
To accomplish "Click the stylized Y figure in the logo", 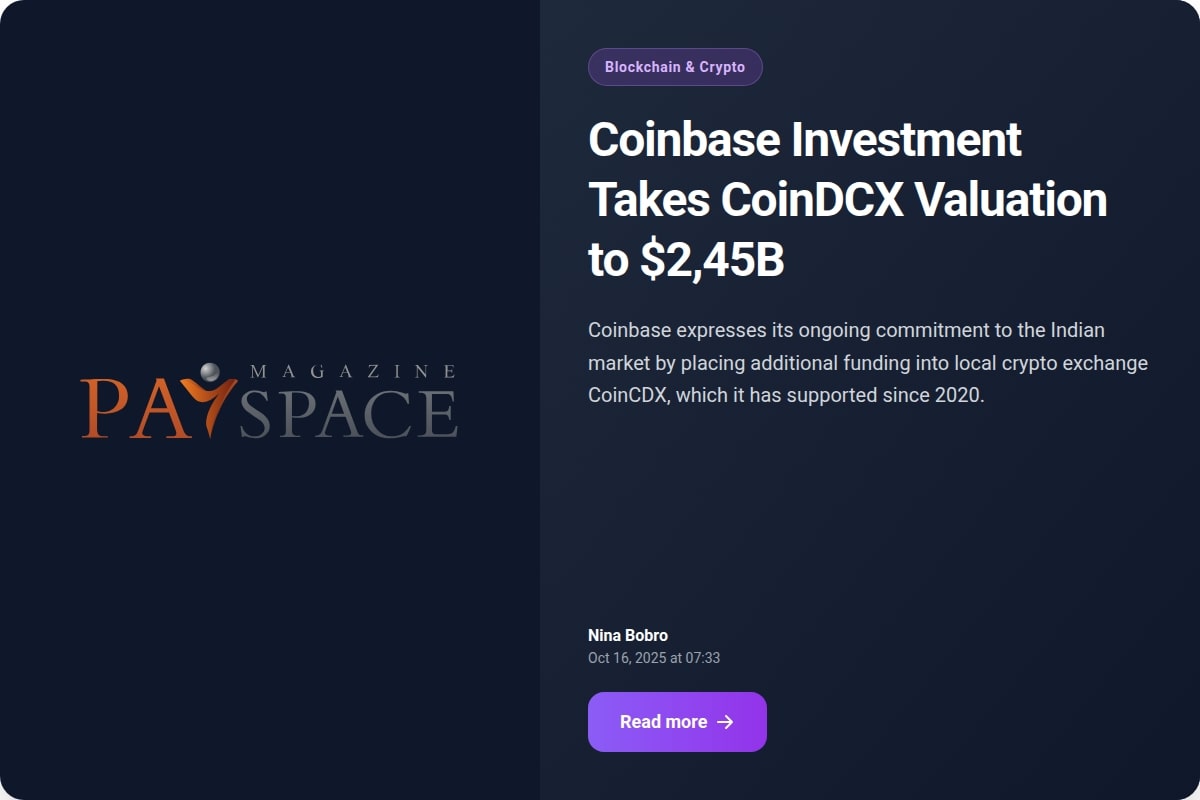I will coord(216,405).
